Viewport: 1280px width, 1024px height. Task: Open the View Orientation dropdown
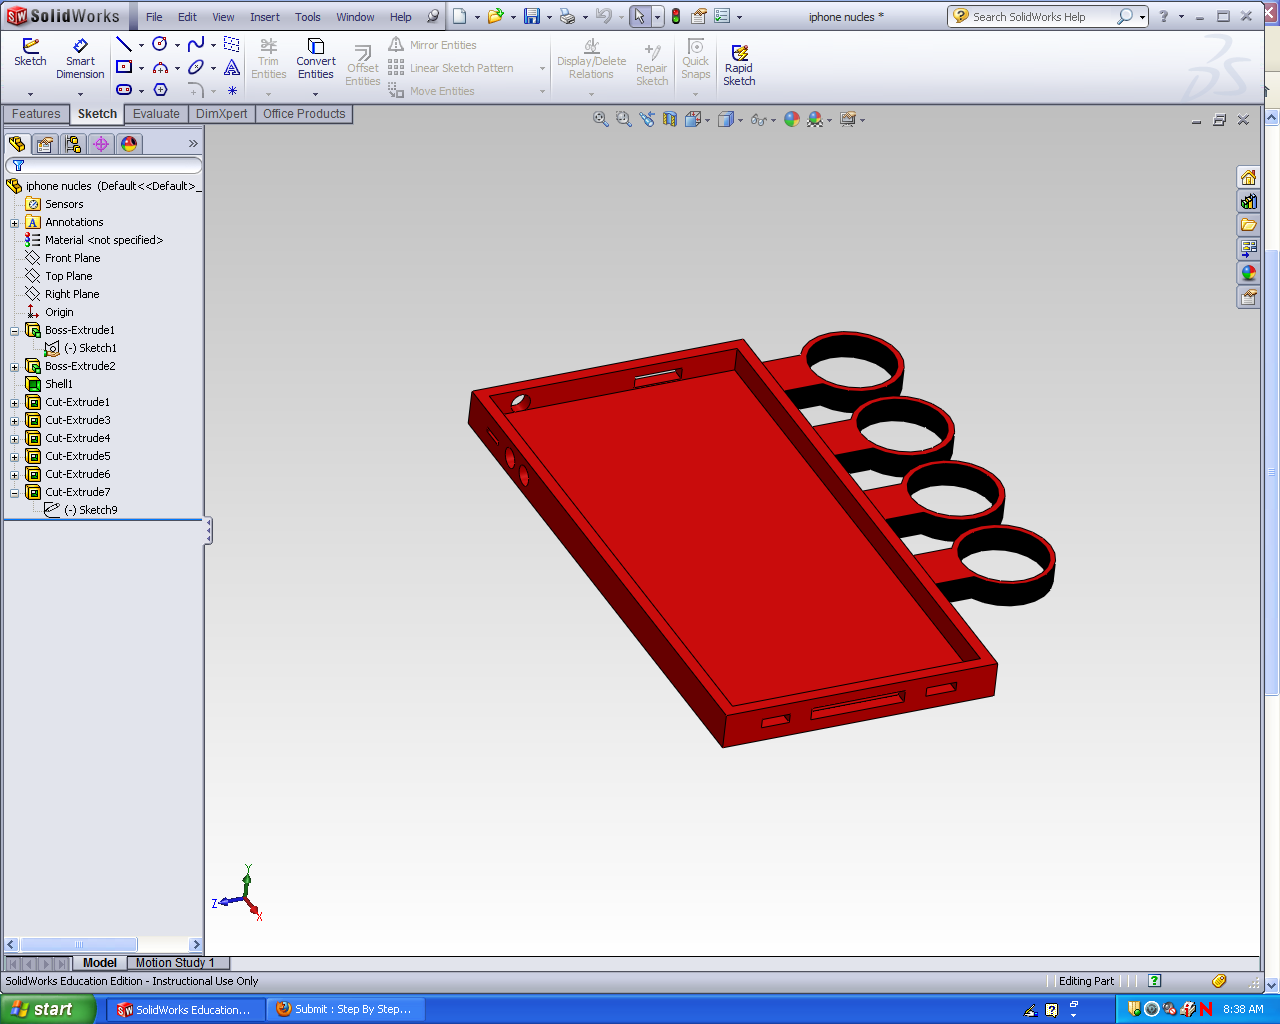click(707, 120)
